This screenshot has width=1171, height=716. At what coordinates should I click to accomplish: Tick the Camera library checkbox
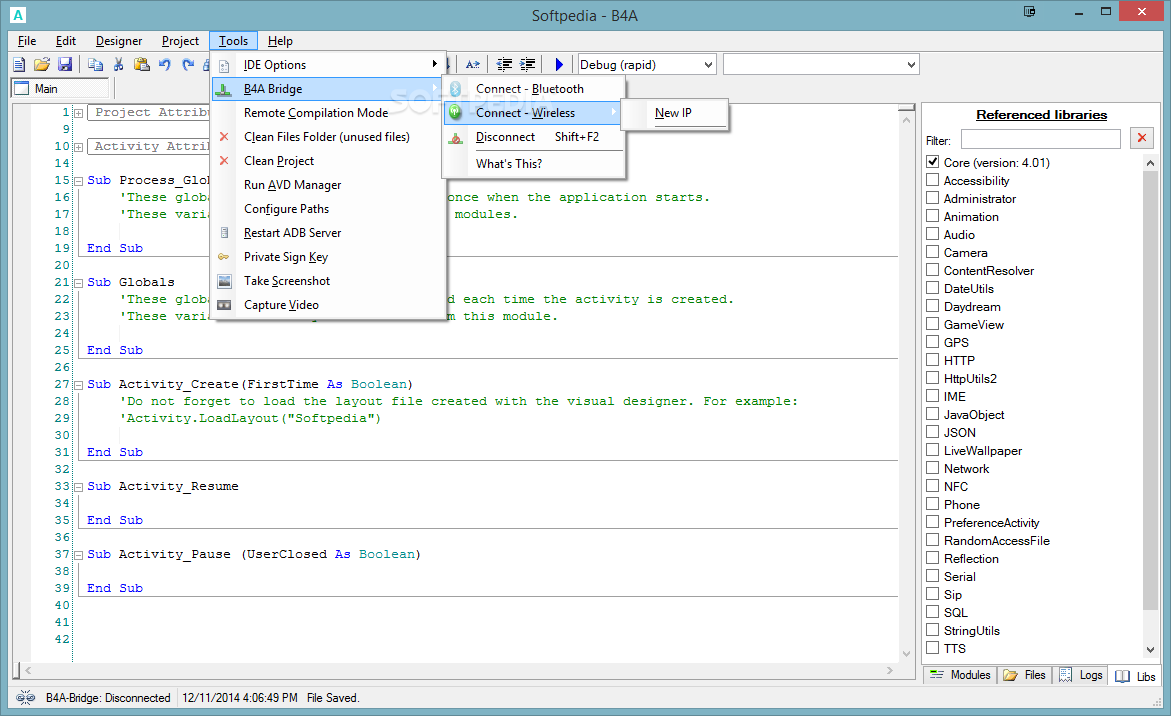(933, 252)
